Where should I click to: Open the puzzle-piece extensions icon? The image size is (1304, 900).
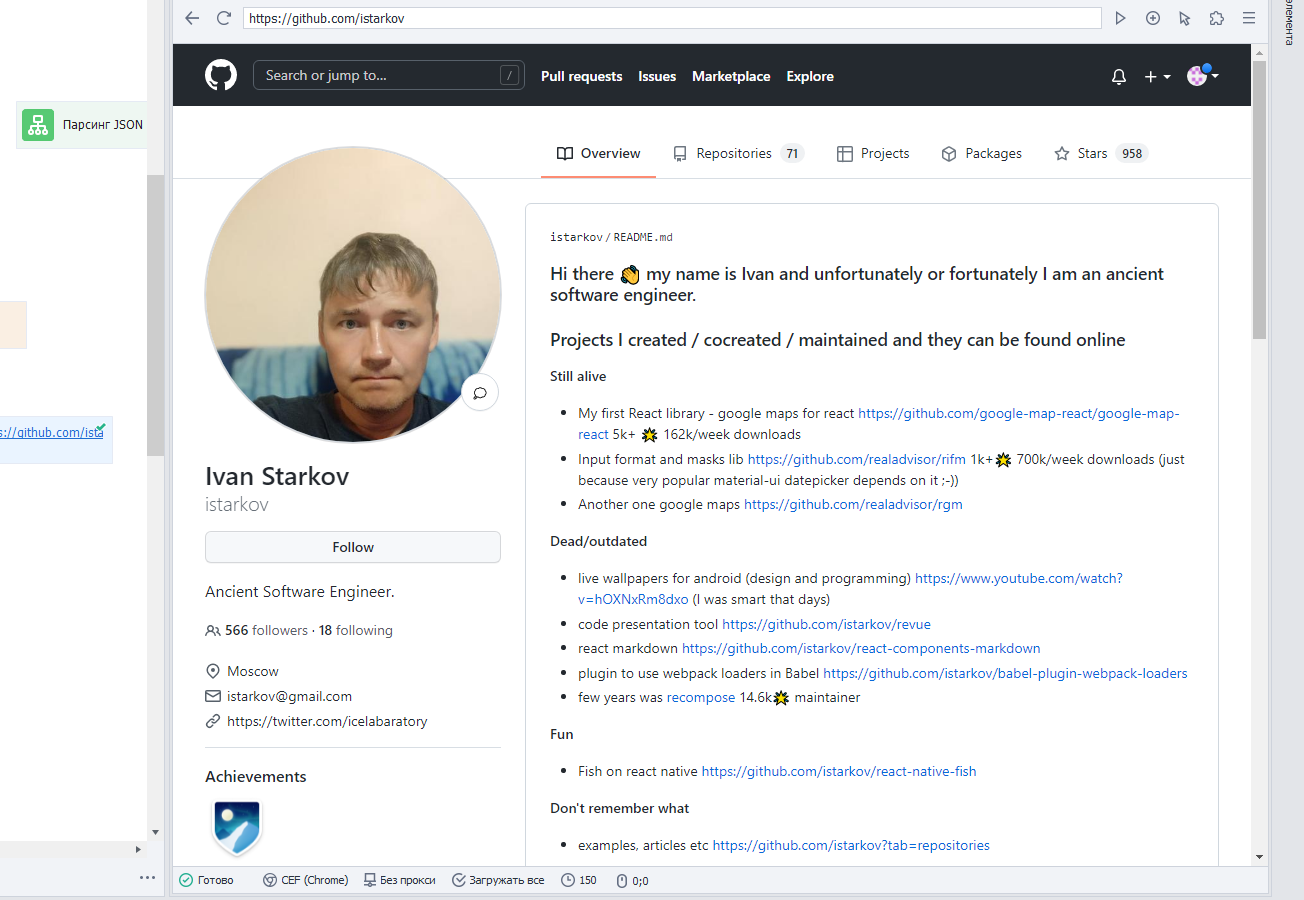point(1217,18)
